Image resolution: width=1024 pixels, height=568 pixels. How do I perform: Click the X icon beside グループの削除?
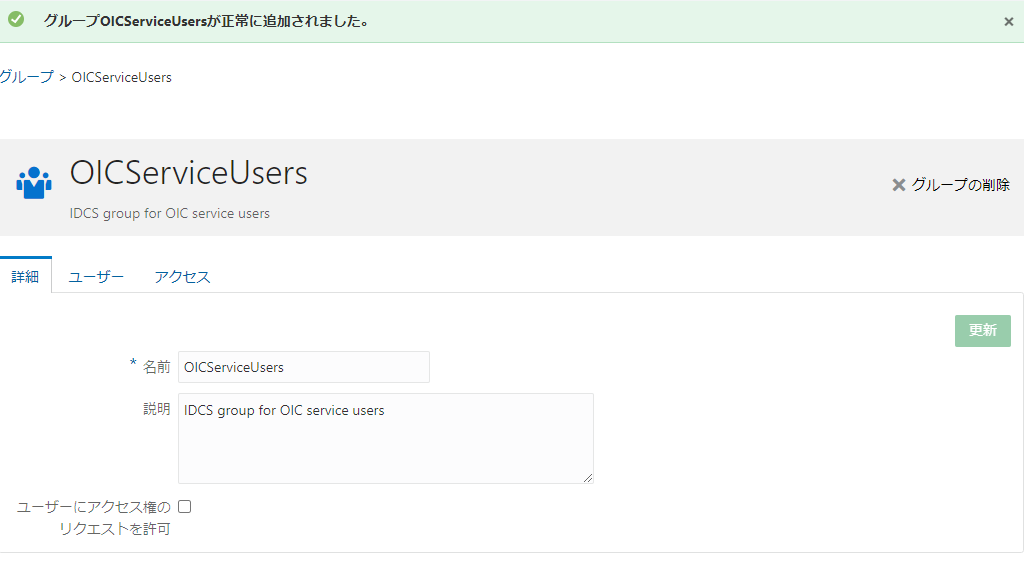click(x=898, y=185)
